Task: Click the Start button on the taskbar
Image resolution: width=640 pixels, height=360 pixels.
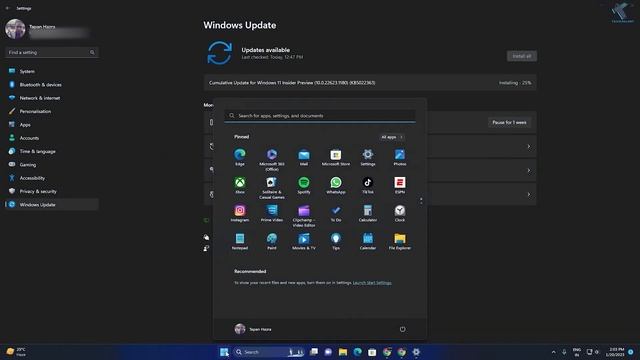Action: (x=224, y=352)
